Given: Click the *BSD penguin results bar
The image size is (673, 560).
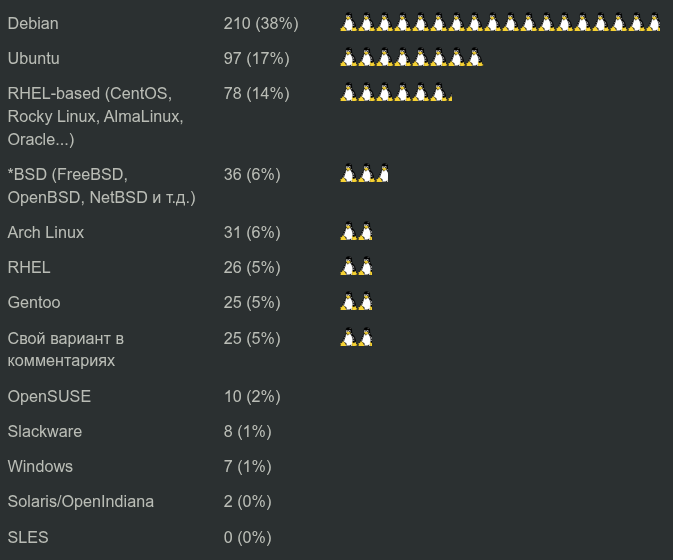Looking at the screenshot, I should pyautogui.click(x=364, y=174).
